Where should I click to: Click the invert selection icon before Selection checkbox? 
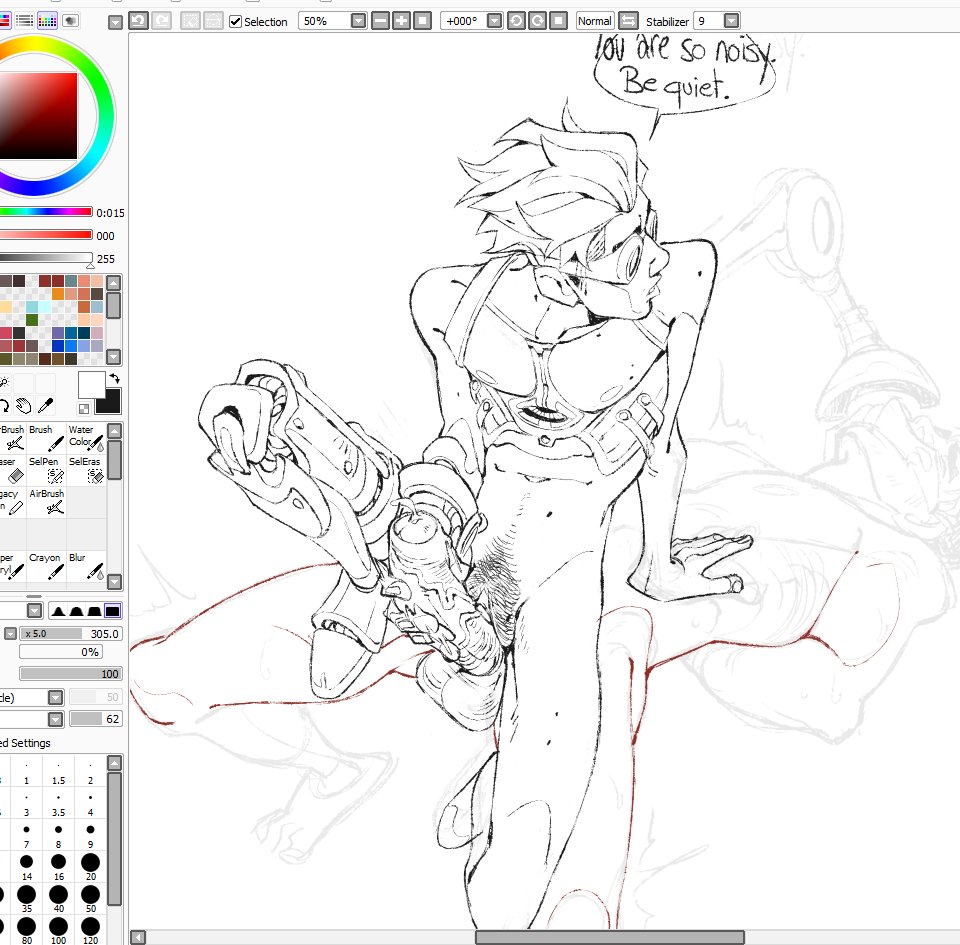pyautogui.click(x=213, y=21)
